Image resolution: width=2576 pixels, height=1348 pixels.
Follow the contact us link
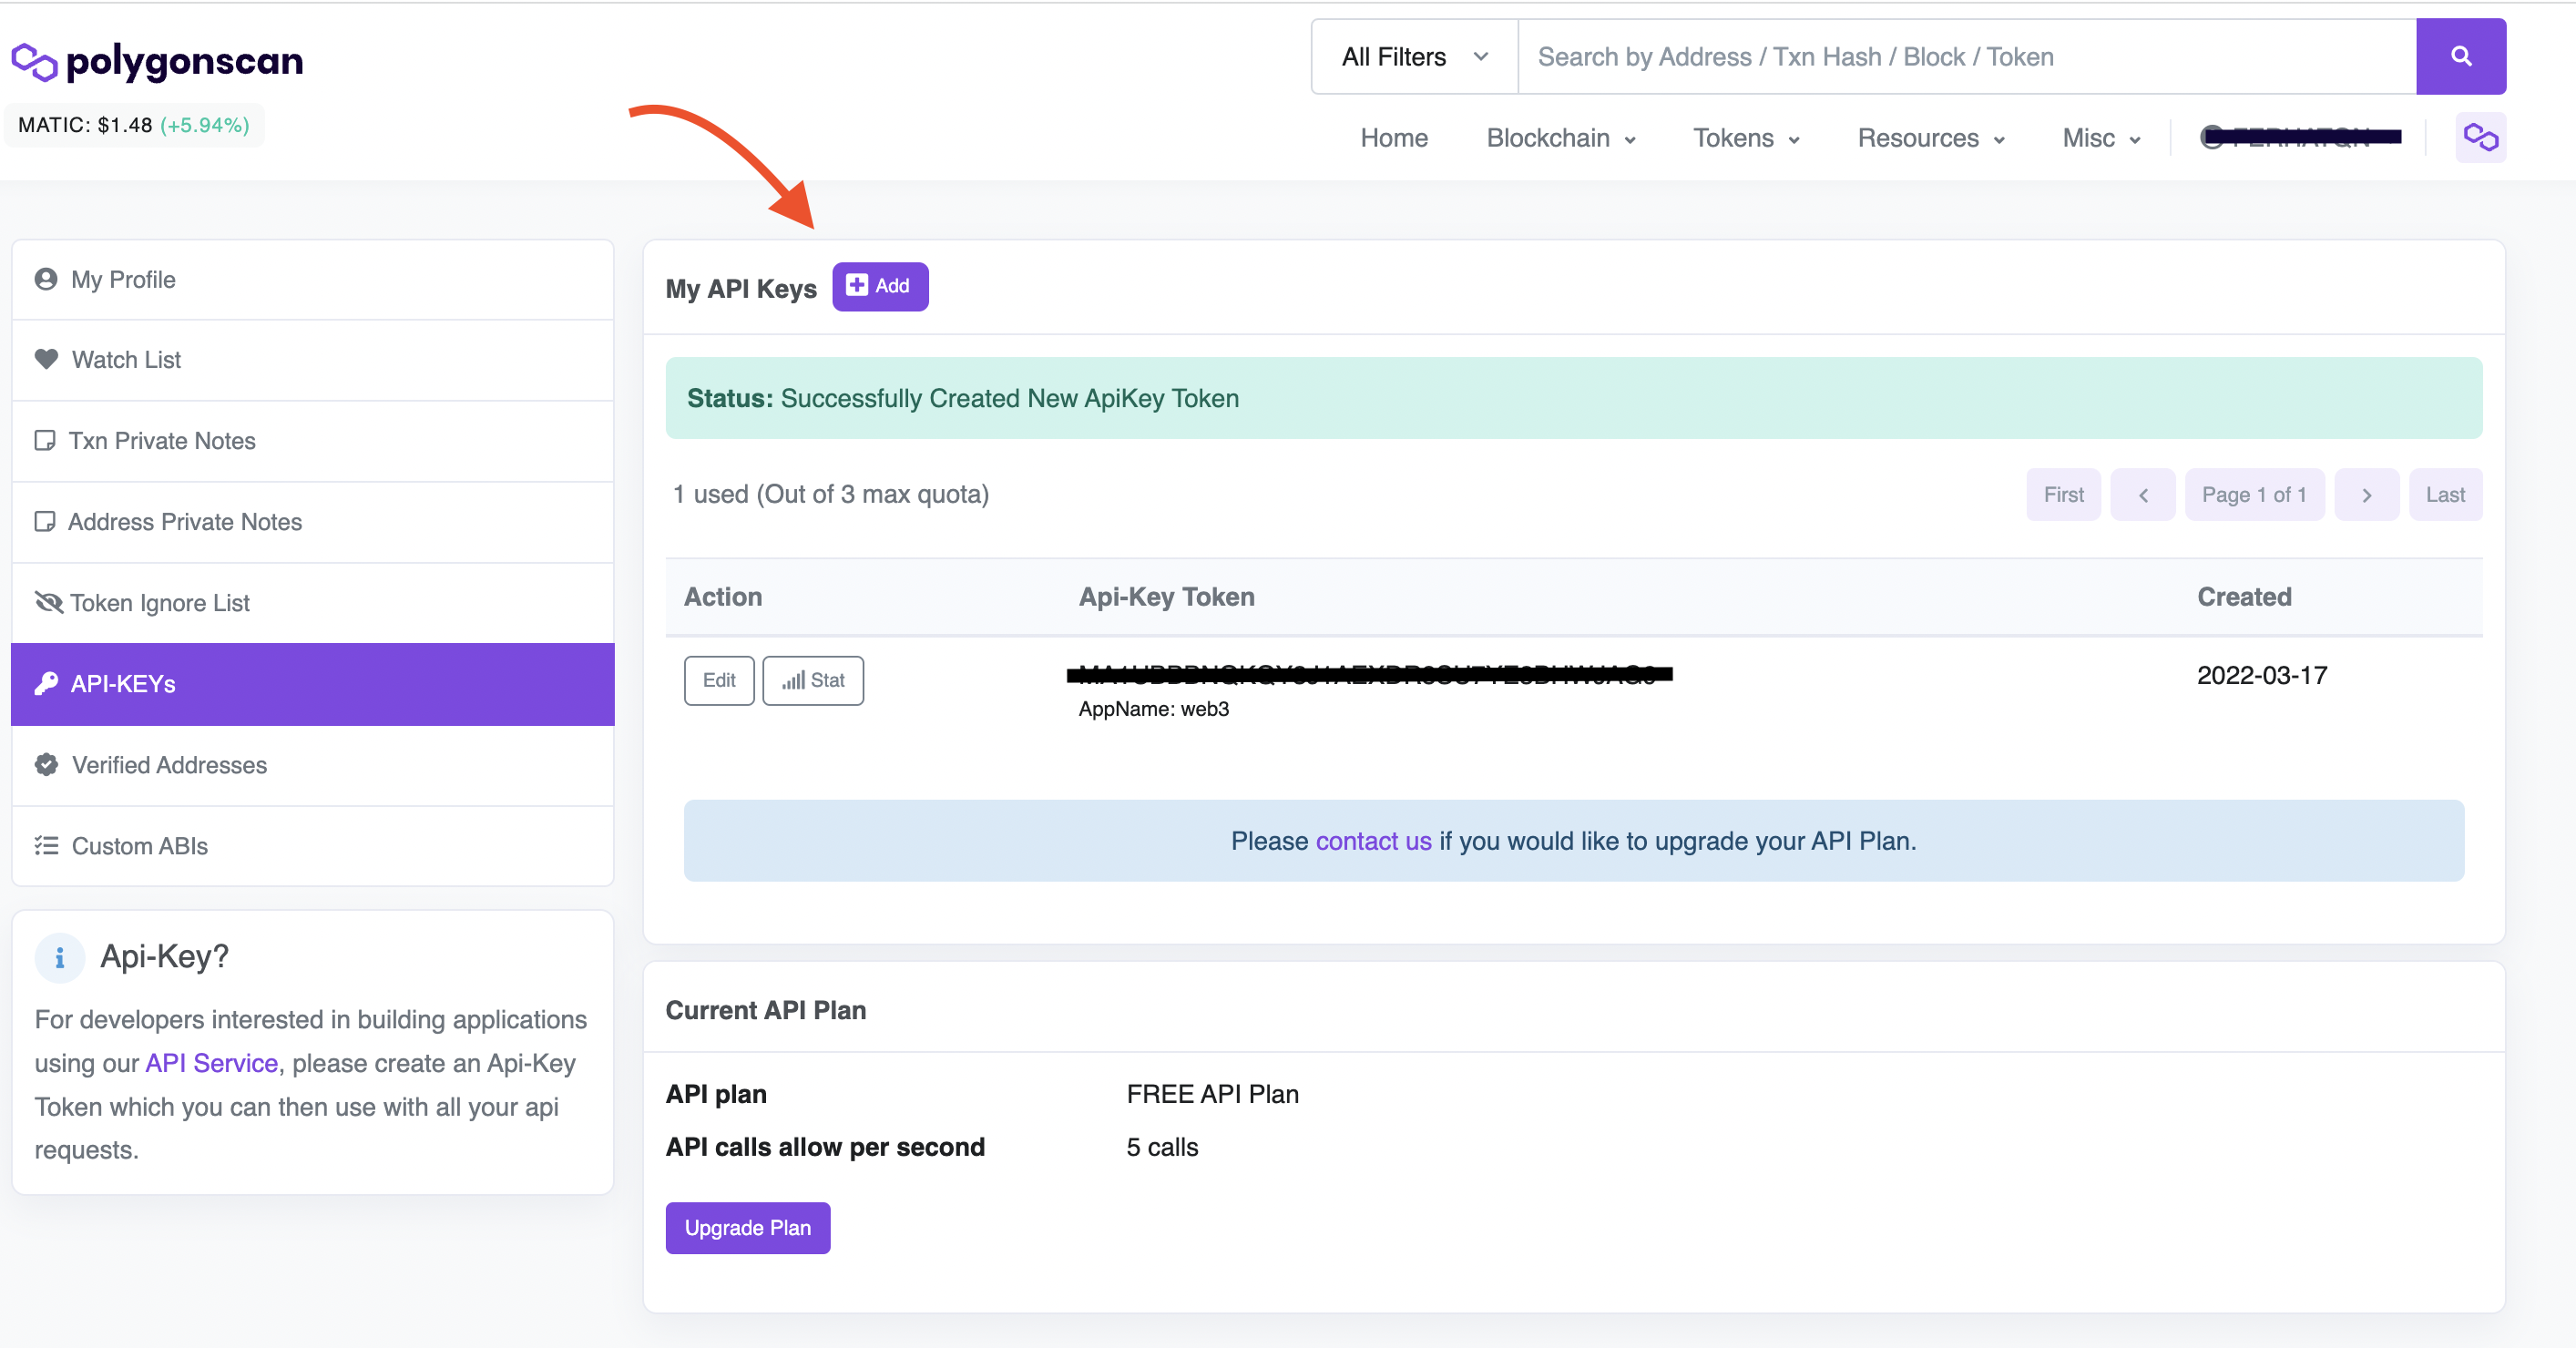pyautogui.click(x=1373, y=841)
